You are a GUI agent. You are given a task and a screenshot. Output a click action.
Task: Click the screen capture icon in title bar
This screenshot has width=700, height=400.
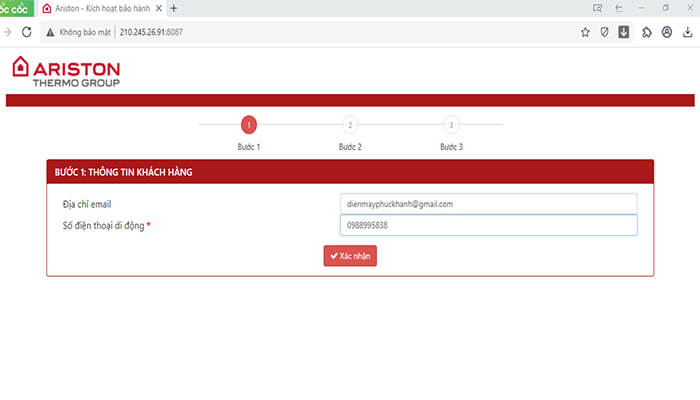(x=597, y=8)
